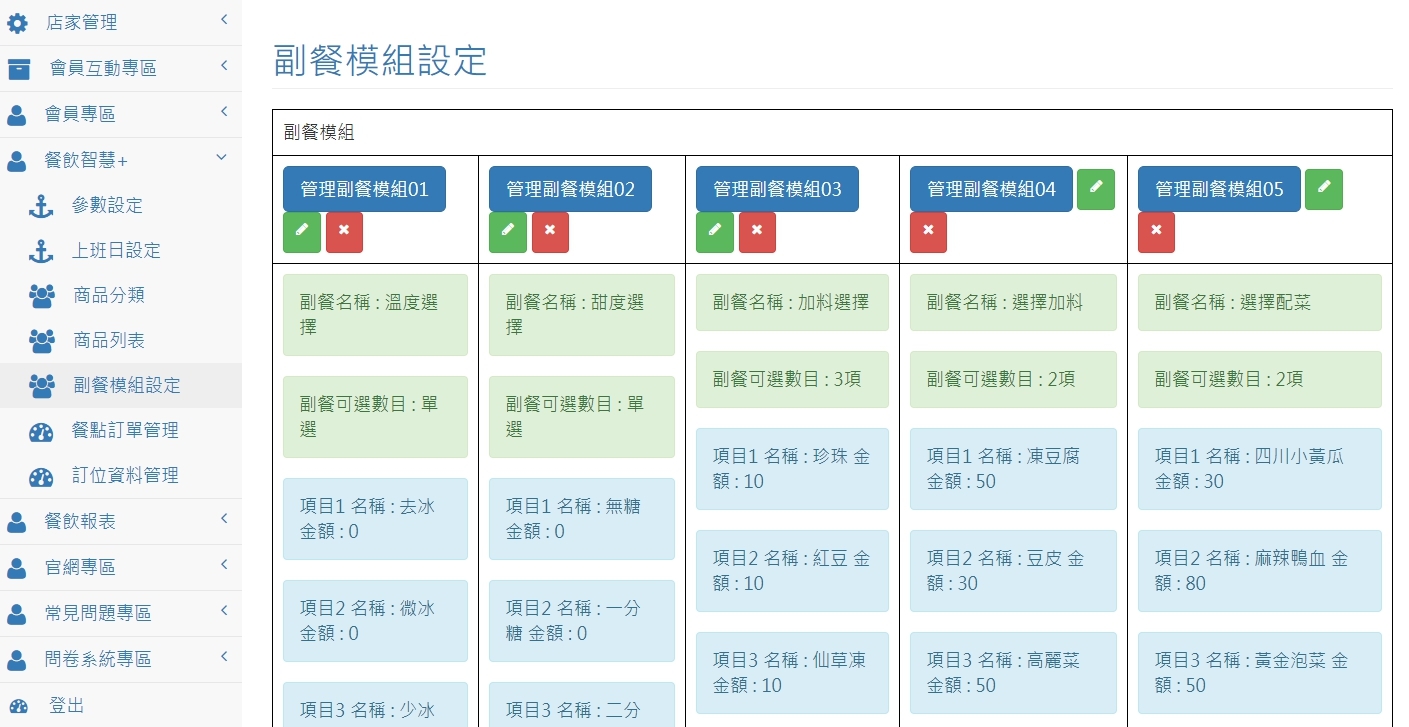The width and height of the screenshot is (1409, 727).
Task: Go to 商品列表 in the sidebar
Action: (121, 340)
